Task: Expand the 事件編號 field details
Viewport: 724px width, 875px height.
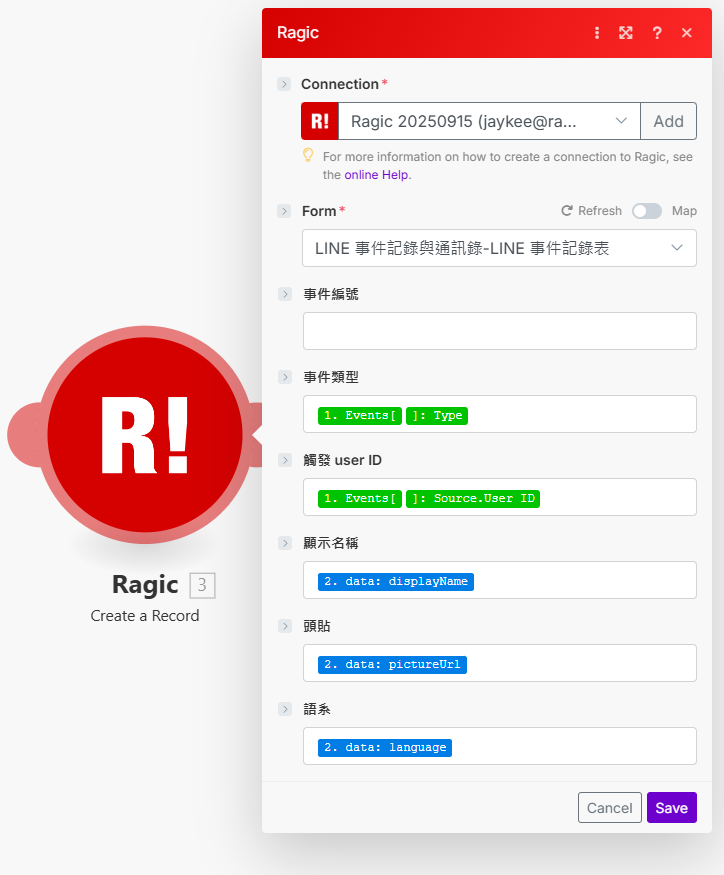Action: point(285,294)
